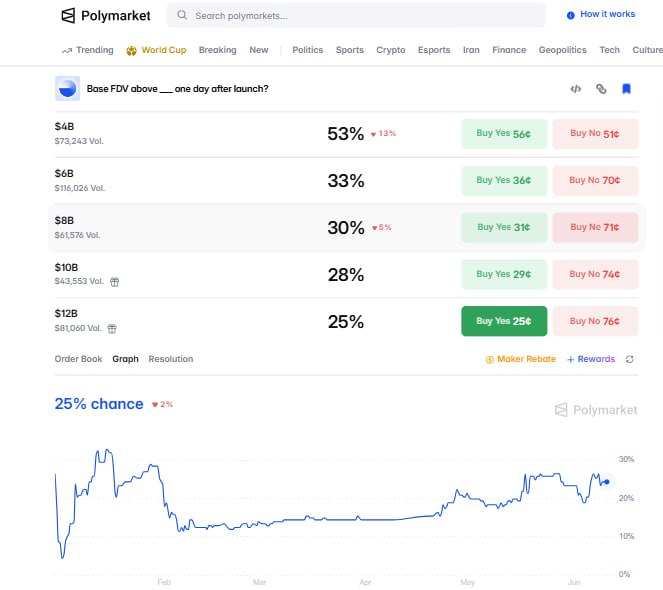Click the plus icon beside Rewards
Screen dimensions: 663x590
click(570, 359)
